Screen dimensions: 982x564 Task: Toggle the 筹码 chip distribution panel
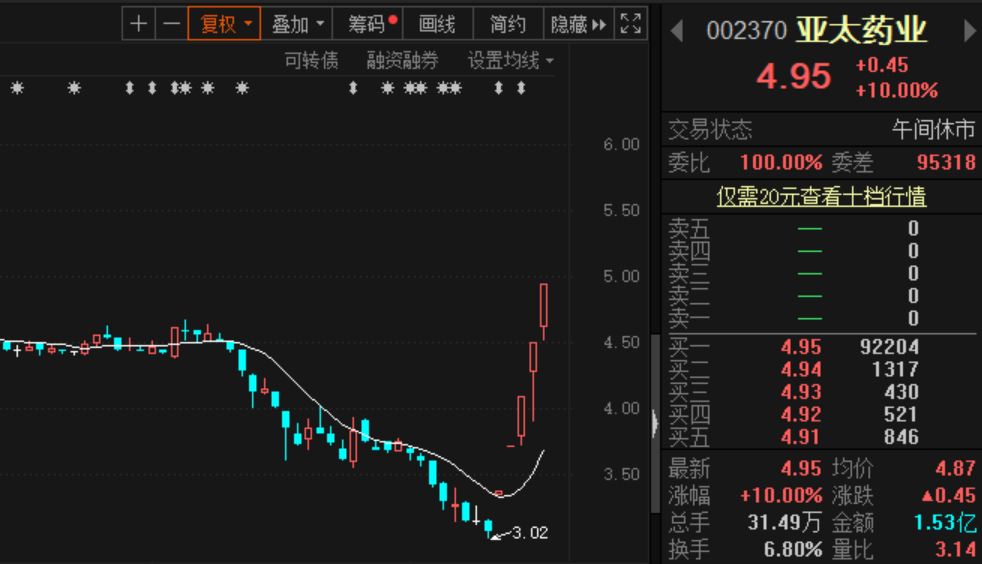371,24
